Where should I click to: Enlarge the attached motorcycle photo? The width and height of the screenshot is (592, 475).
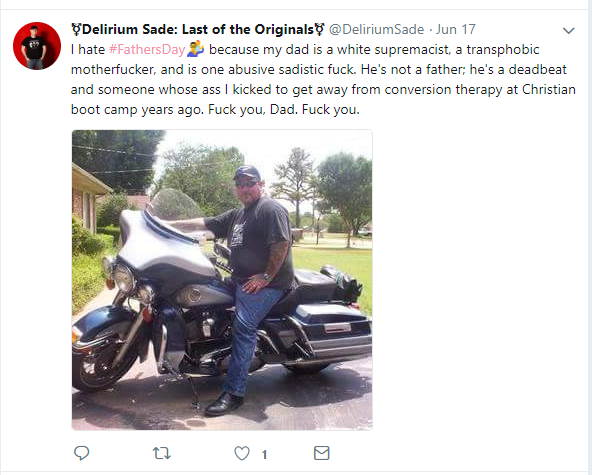(222, 280)
